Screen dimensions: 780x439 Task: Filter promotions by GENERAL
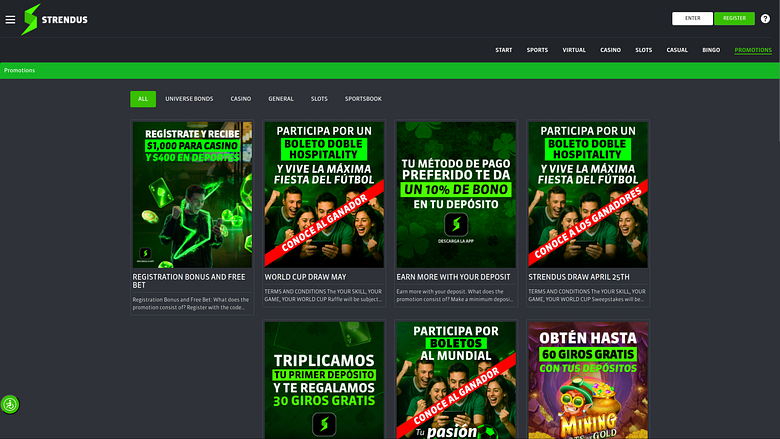(x=281, y=99)
